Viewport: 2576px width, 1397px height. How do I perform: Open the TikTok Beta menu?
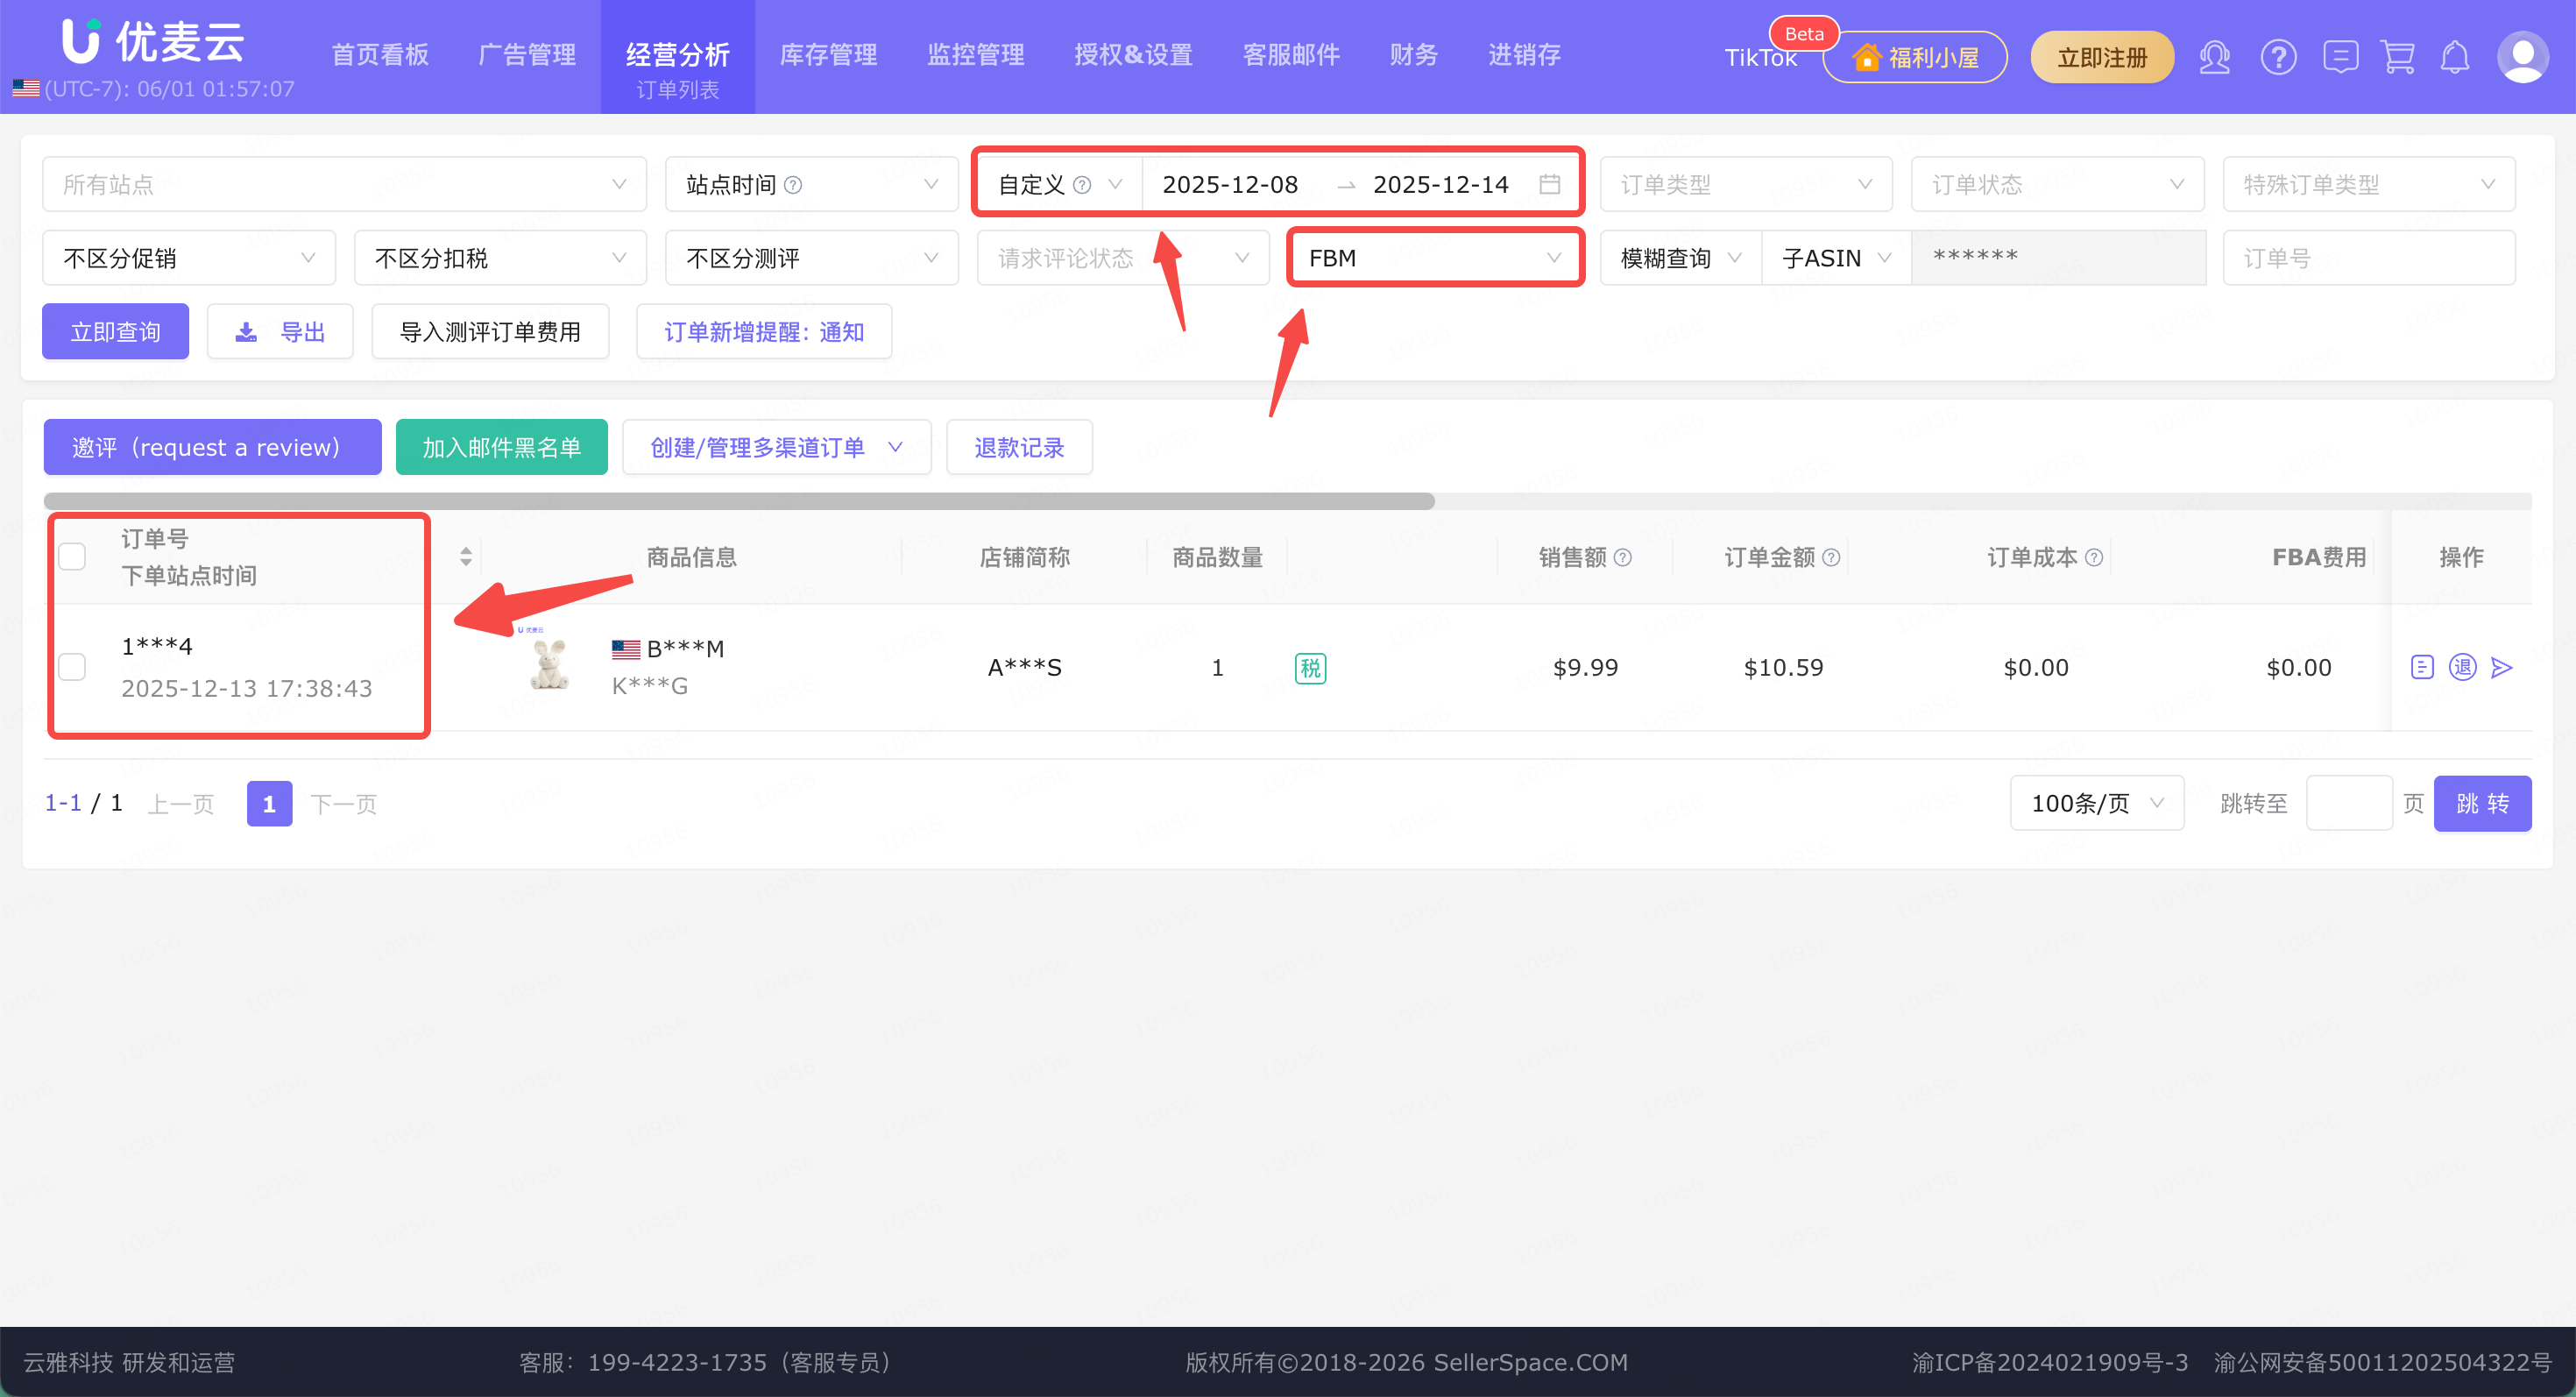1761,58
